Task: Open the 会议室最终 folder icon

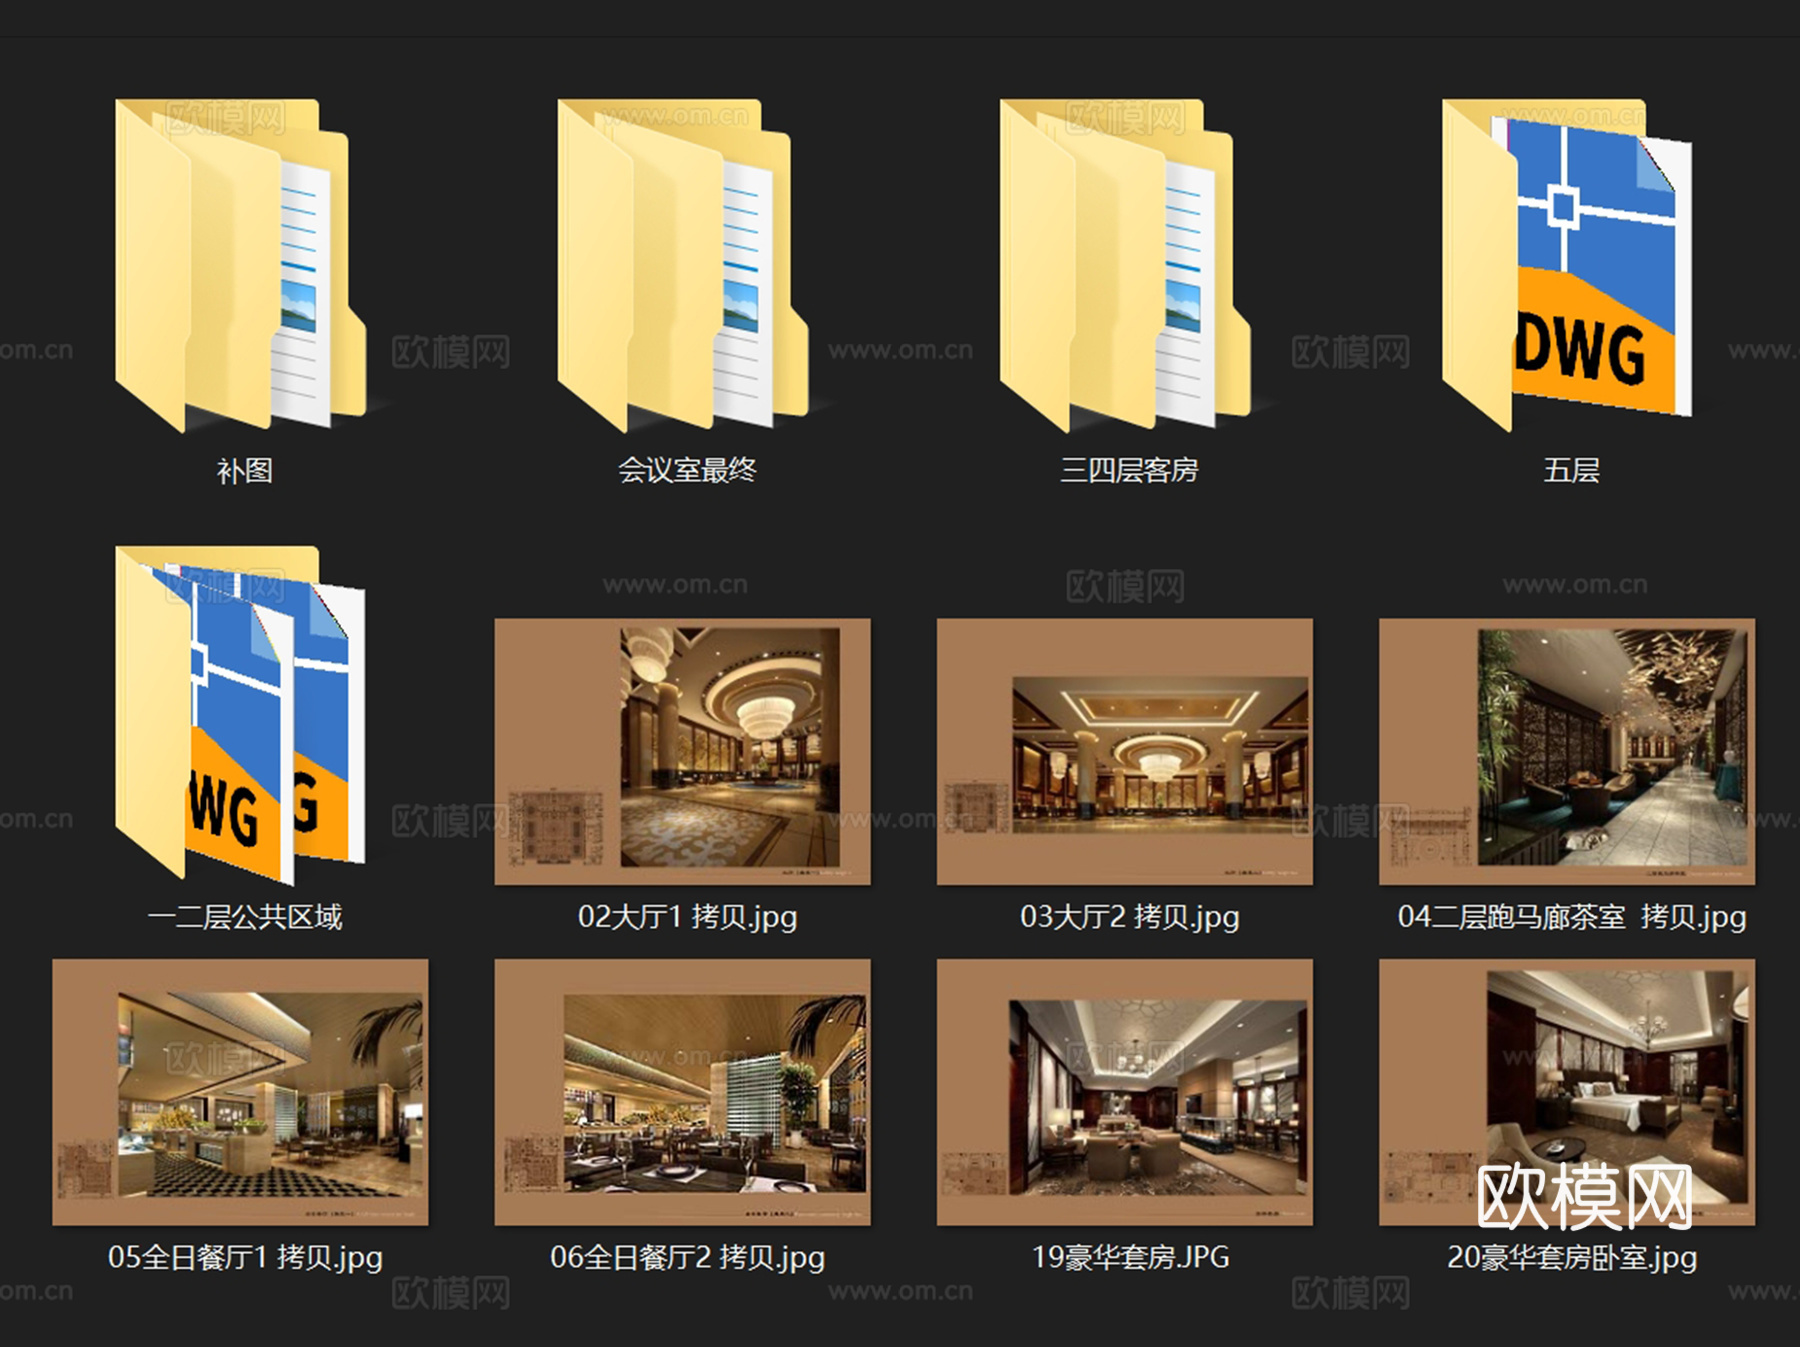Action: click(683, 265)
